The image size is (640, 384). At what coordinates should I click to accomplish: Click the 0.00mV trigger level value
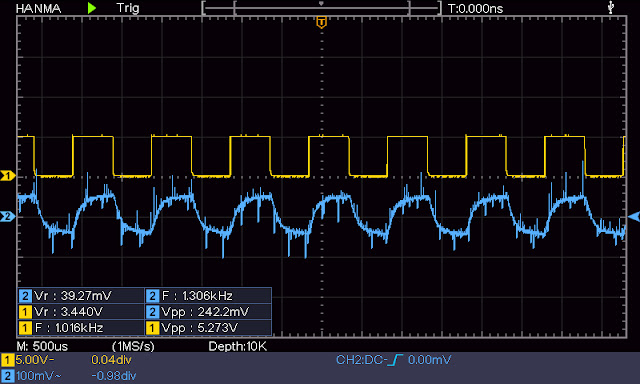click(x=429, y=360)
